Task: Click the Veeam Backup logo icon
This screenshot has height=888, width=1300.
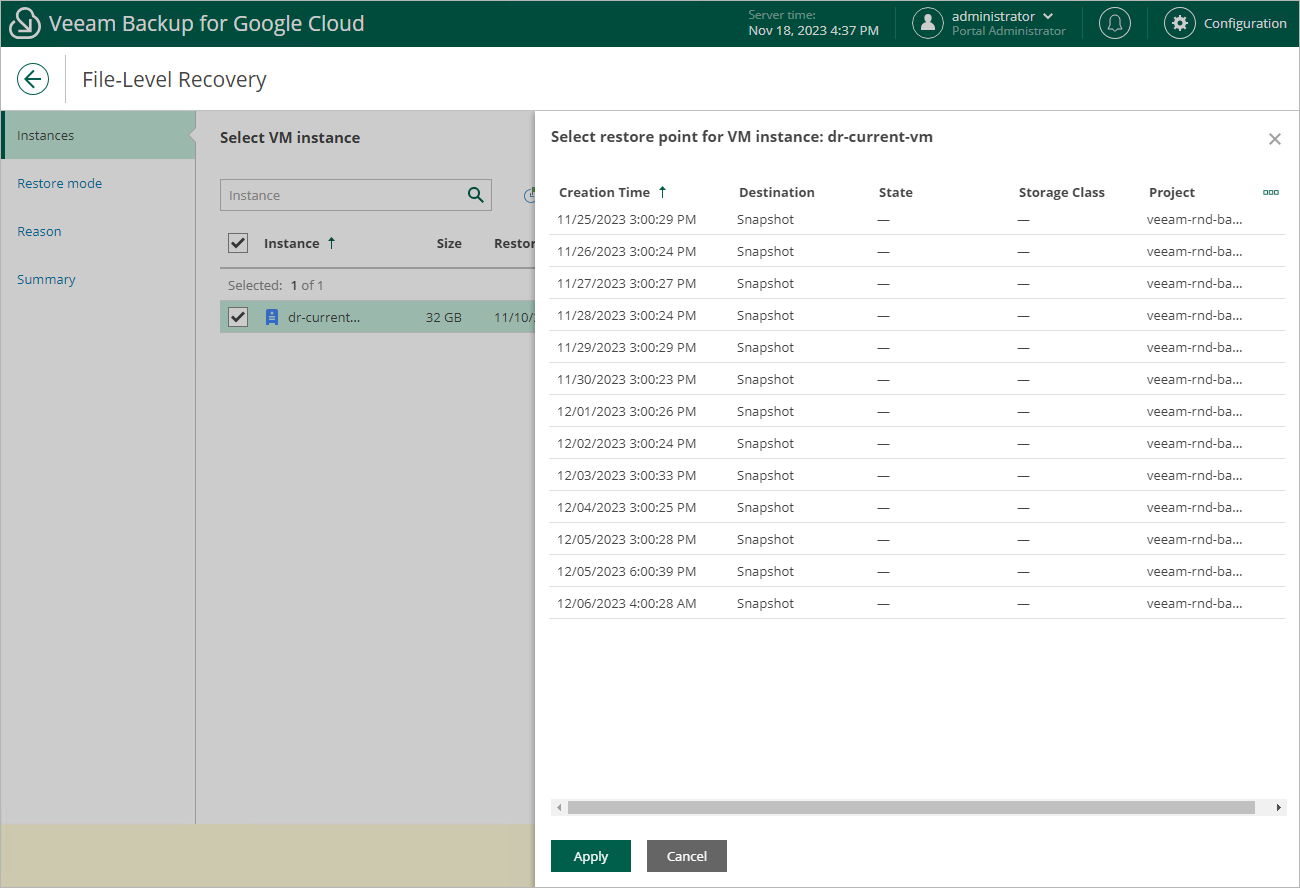Action: click(x=24, y=23)
